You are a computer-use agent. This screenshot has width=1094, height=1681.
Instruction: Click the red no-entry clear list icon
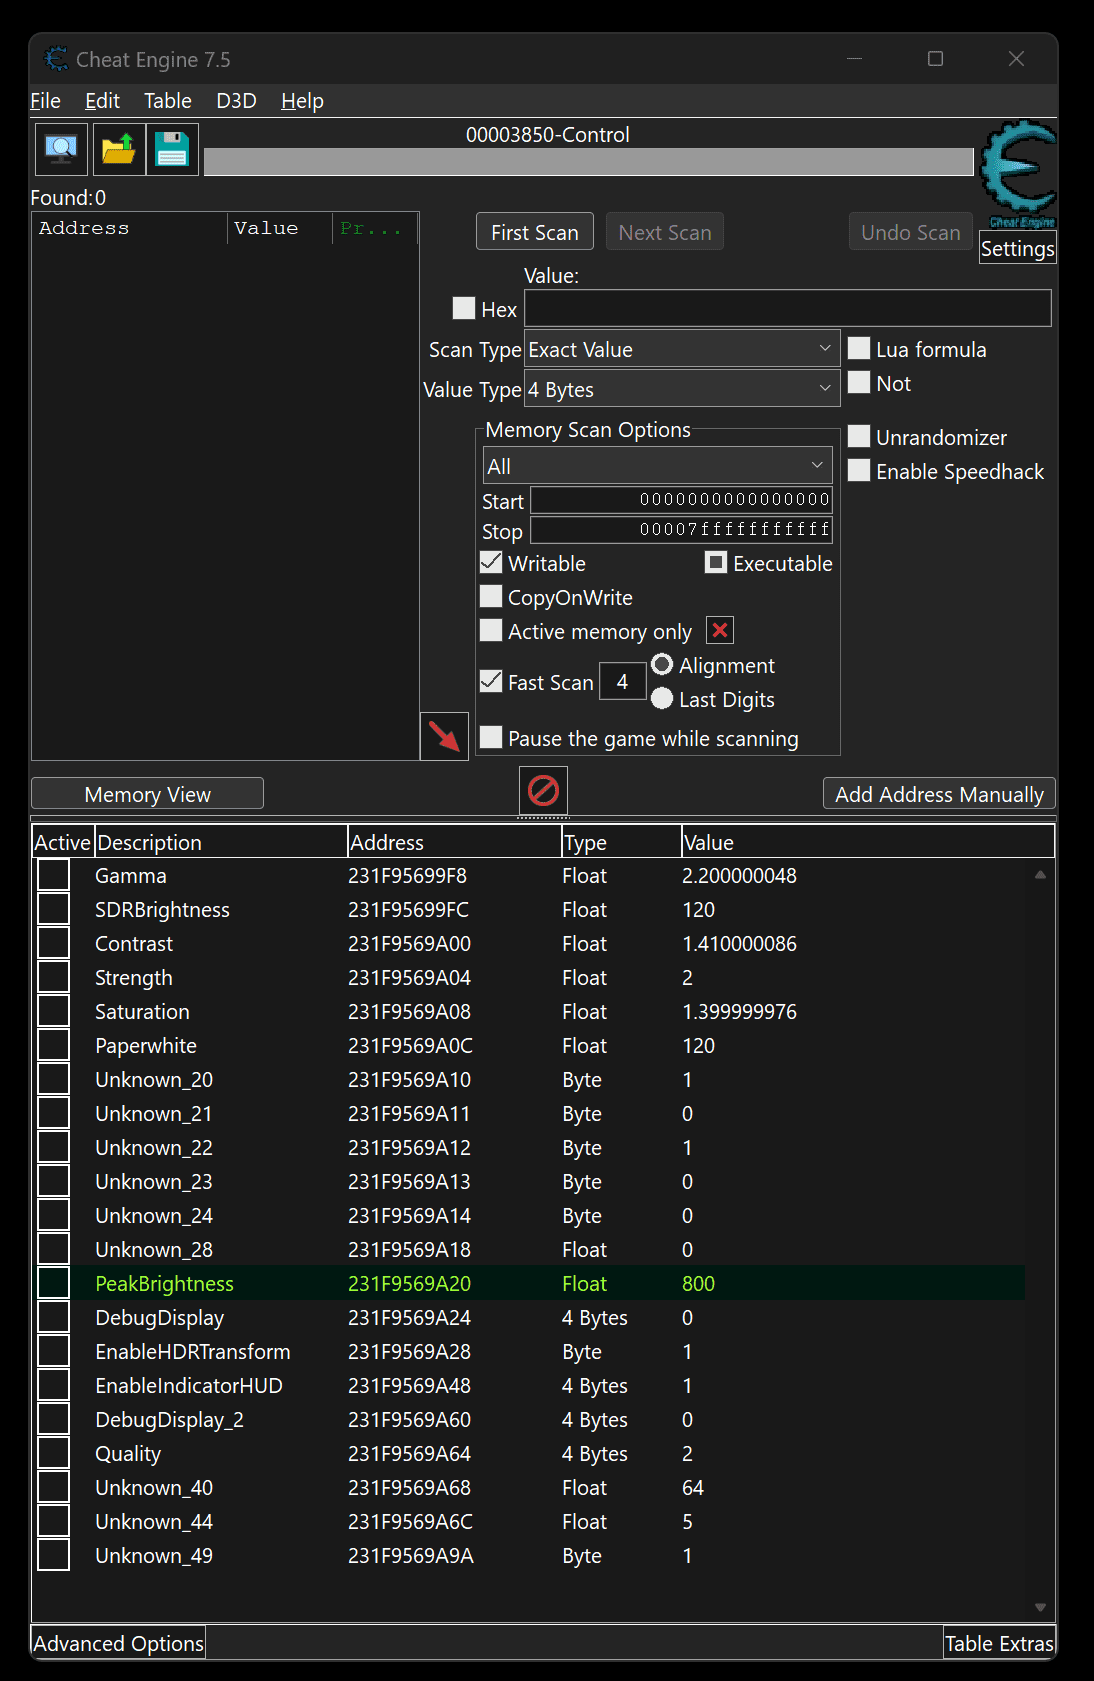[x=543, y=791]
